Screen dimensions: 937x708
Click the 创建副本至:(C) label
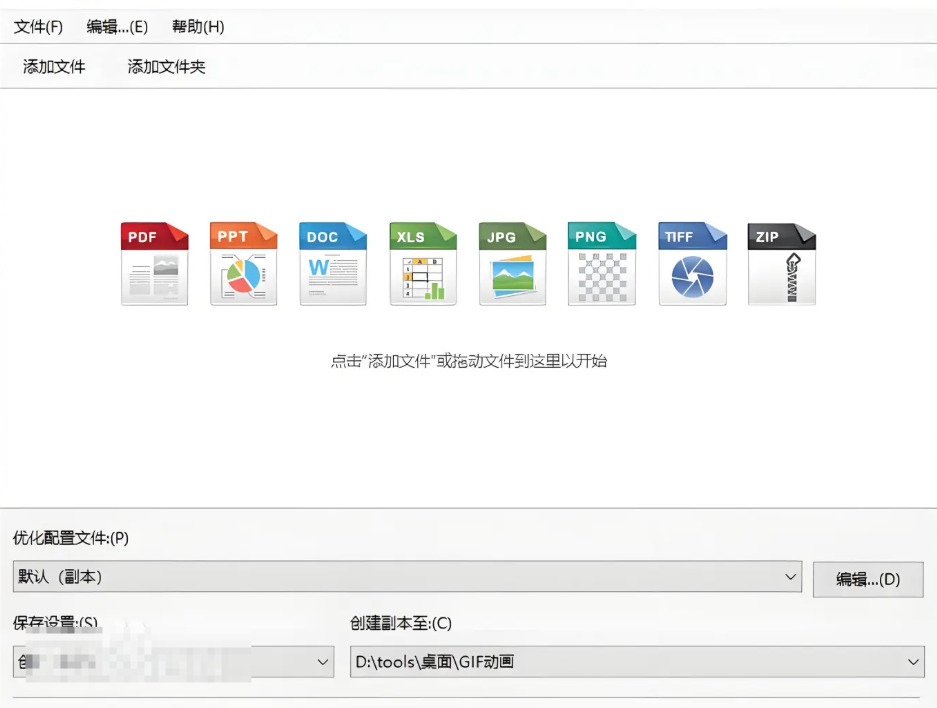click(x=401, y=623)
